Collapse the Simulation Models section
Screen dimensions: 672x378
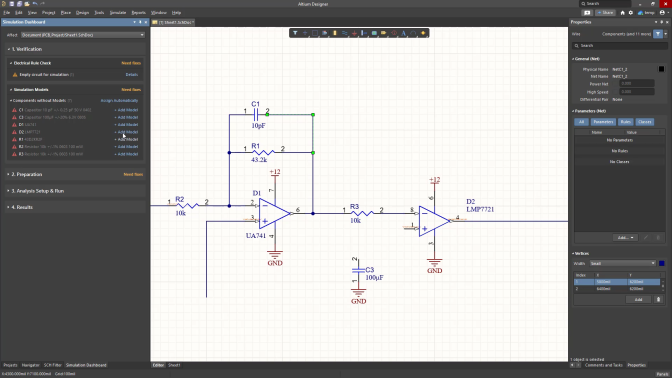tap(11, 90)
